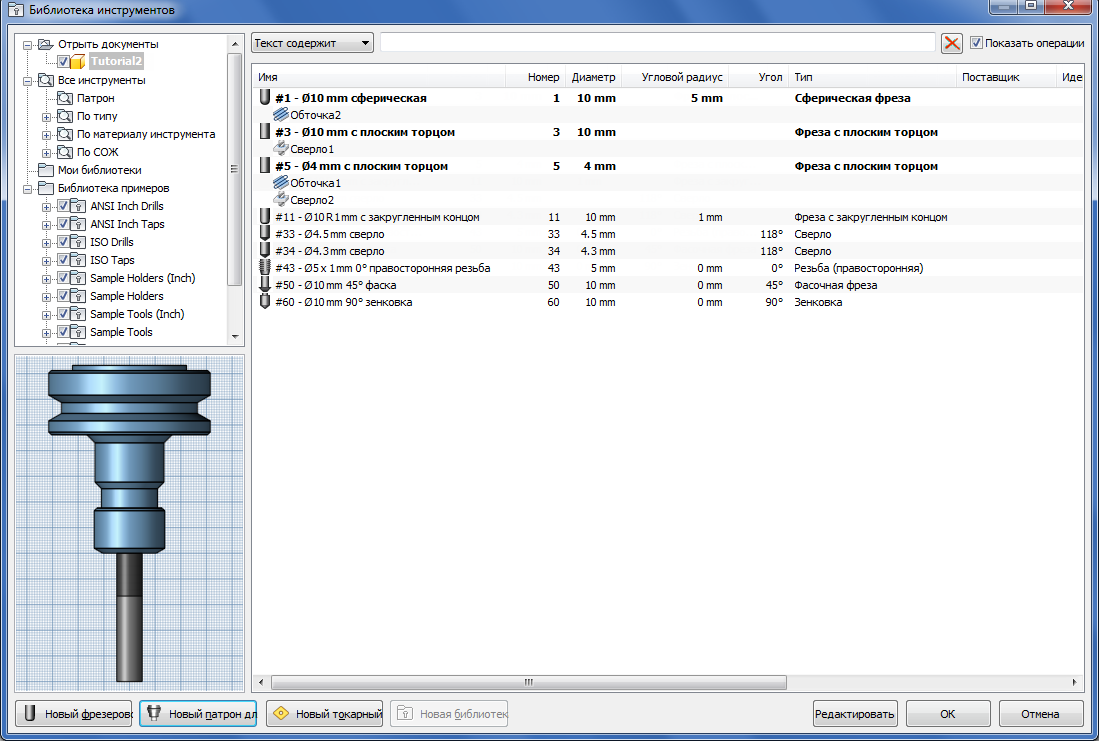1099x741 pixels.
Task: Sort by the Номер column header
Action: point(535,77)
